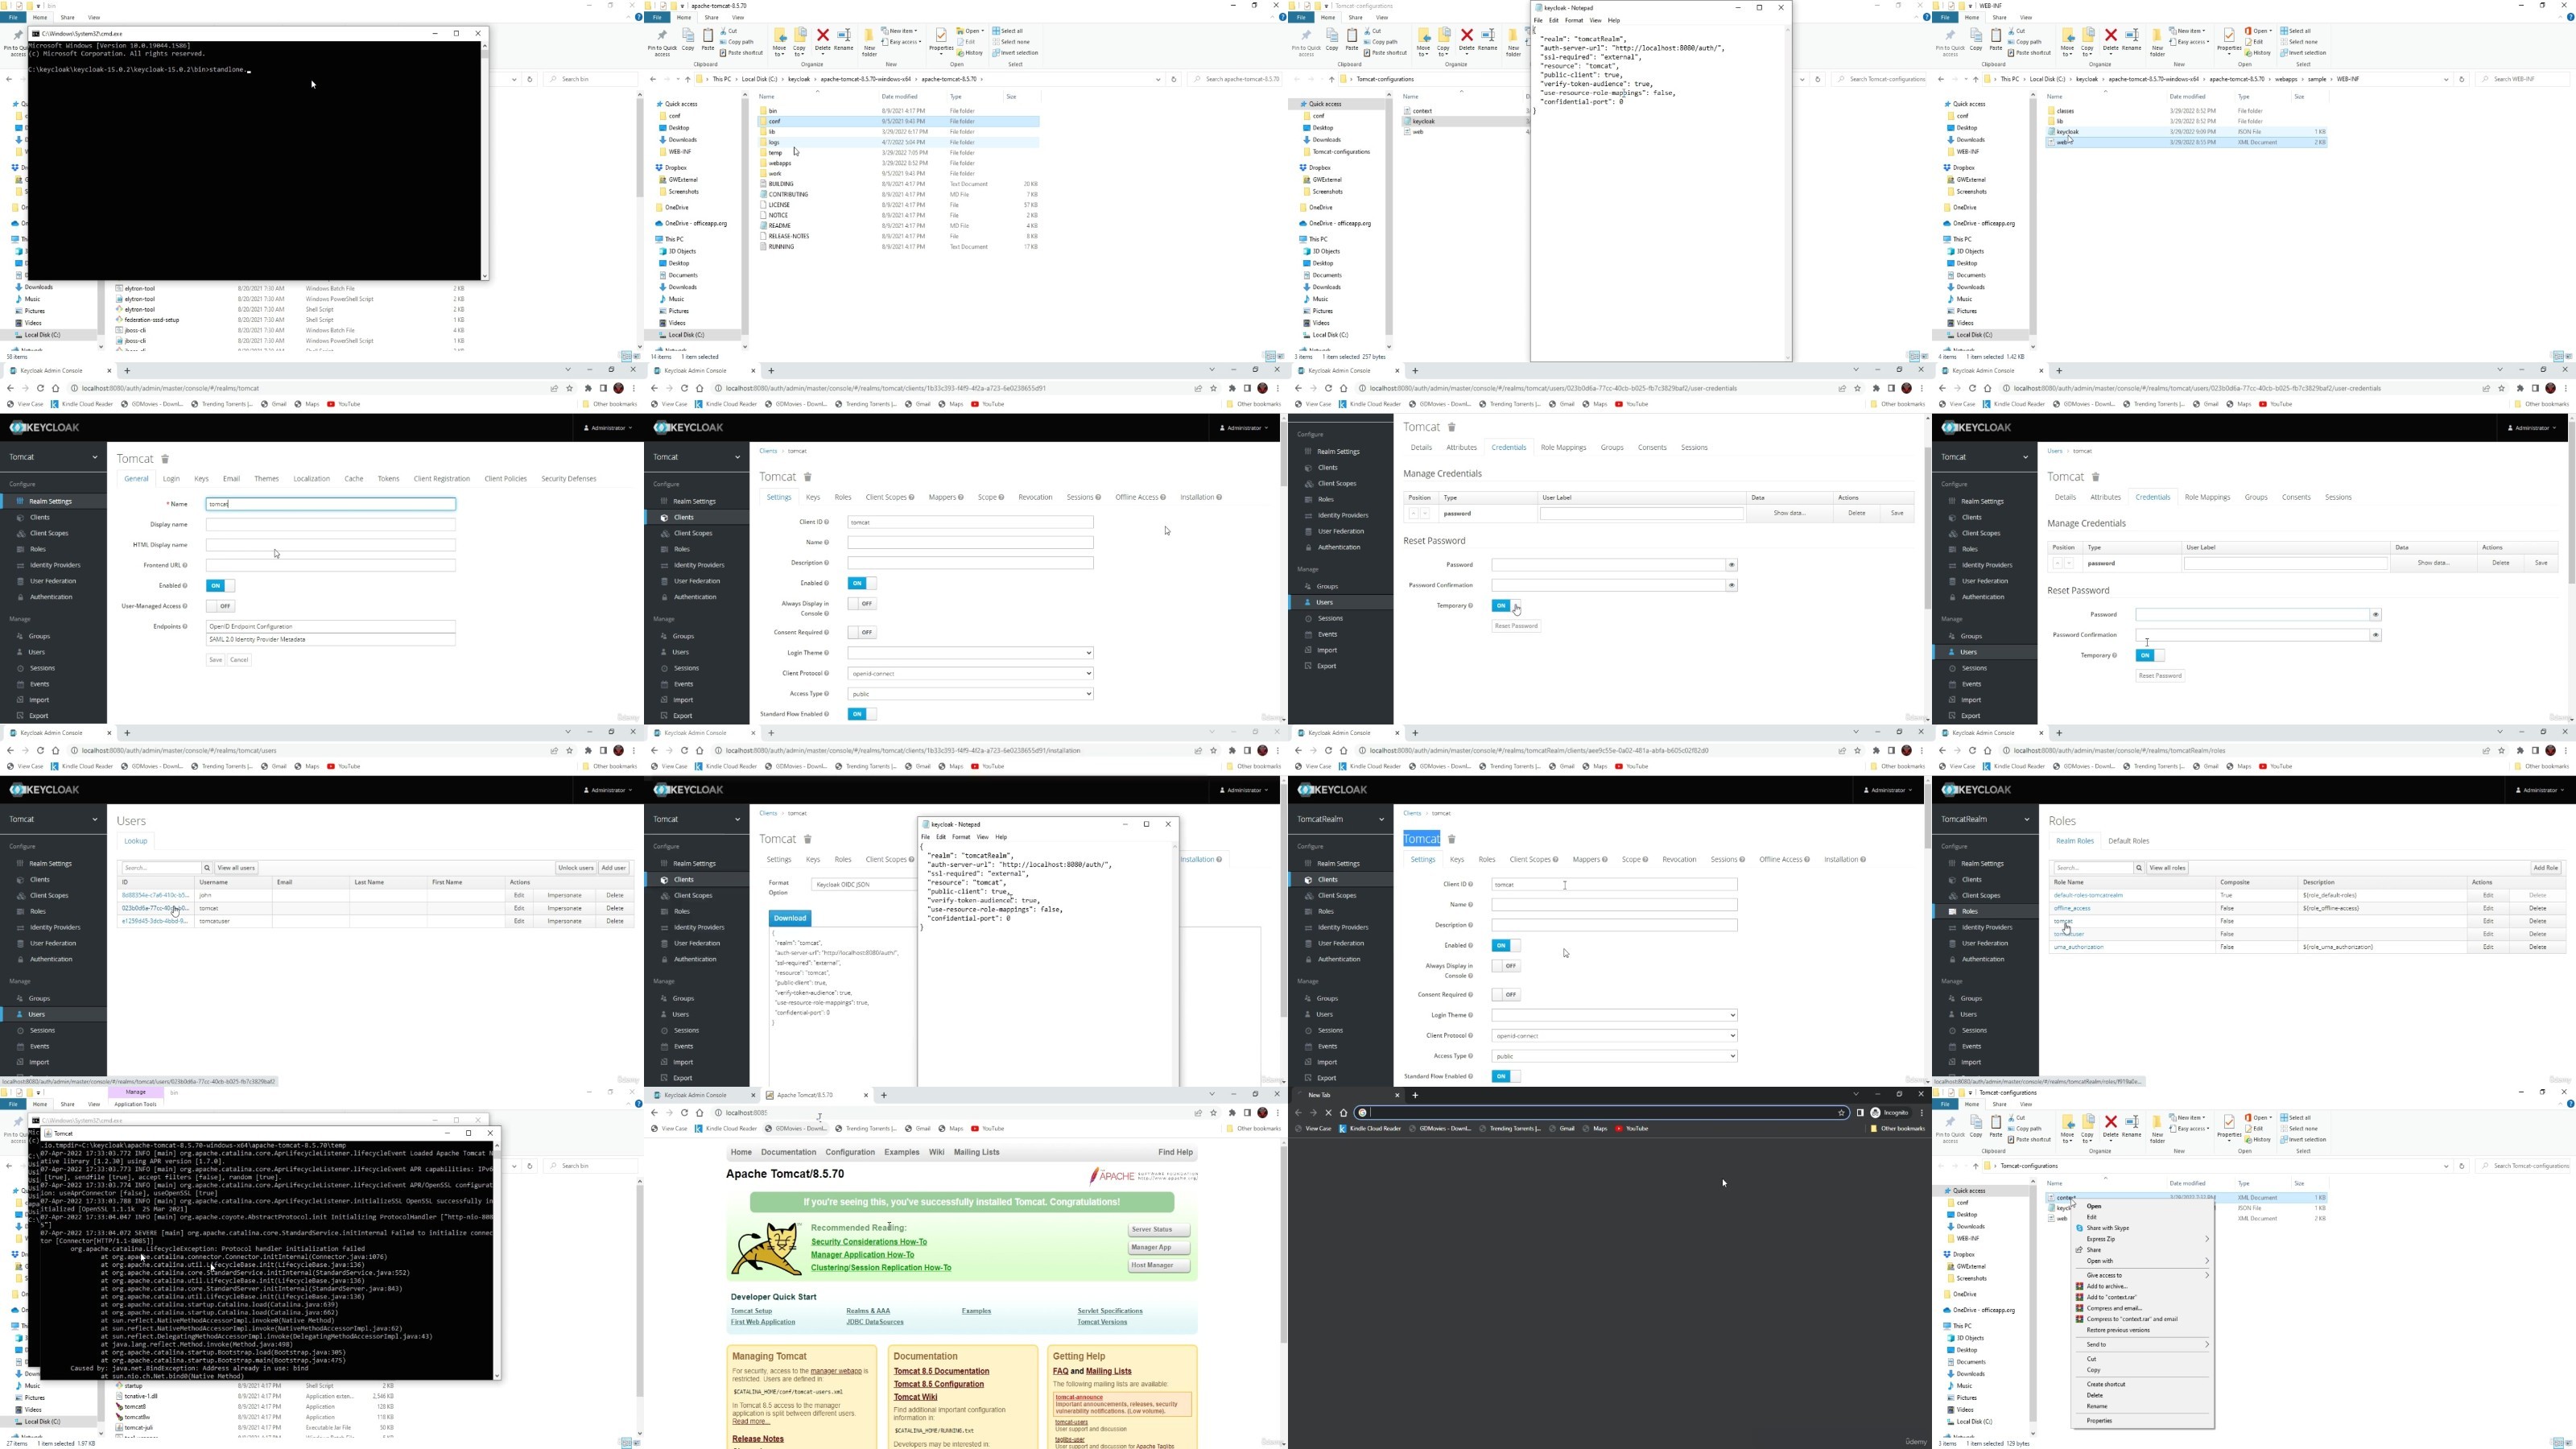Toggle User-Managed Access switch on Realm Settings
The width and height of the screenshot is (2576, 1449).
[x=220, y=606]
